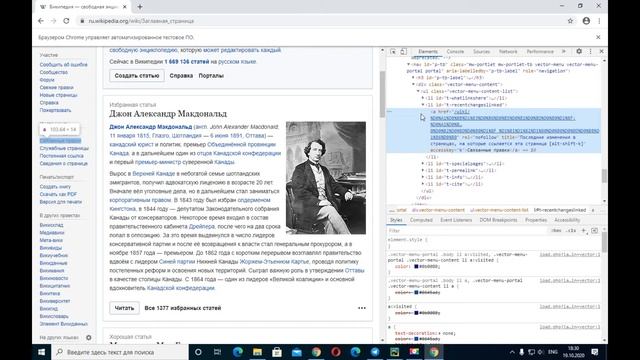Screen dimensions: 640x360
Task: Click the 'Читать' button
Action: click(124, 308)
